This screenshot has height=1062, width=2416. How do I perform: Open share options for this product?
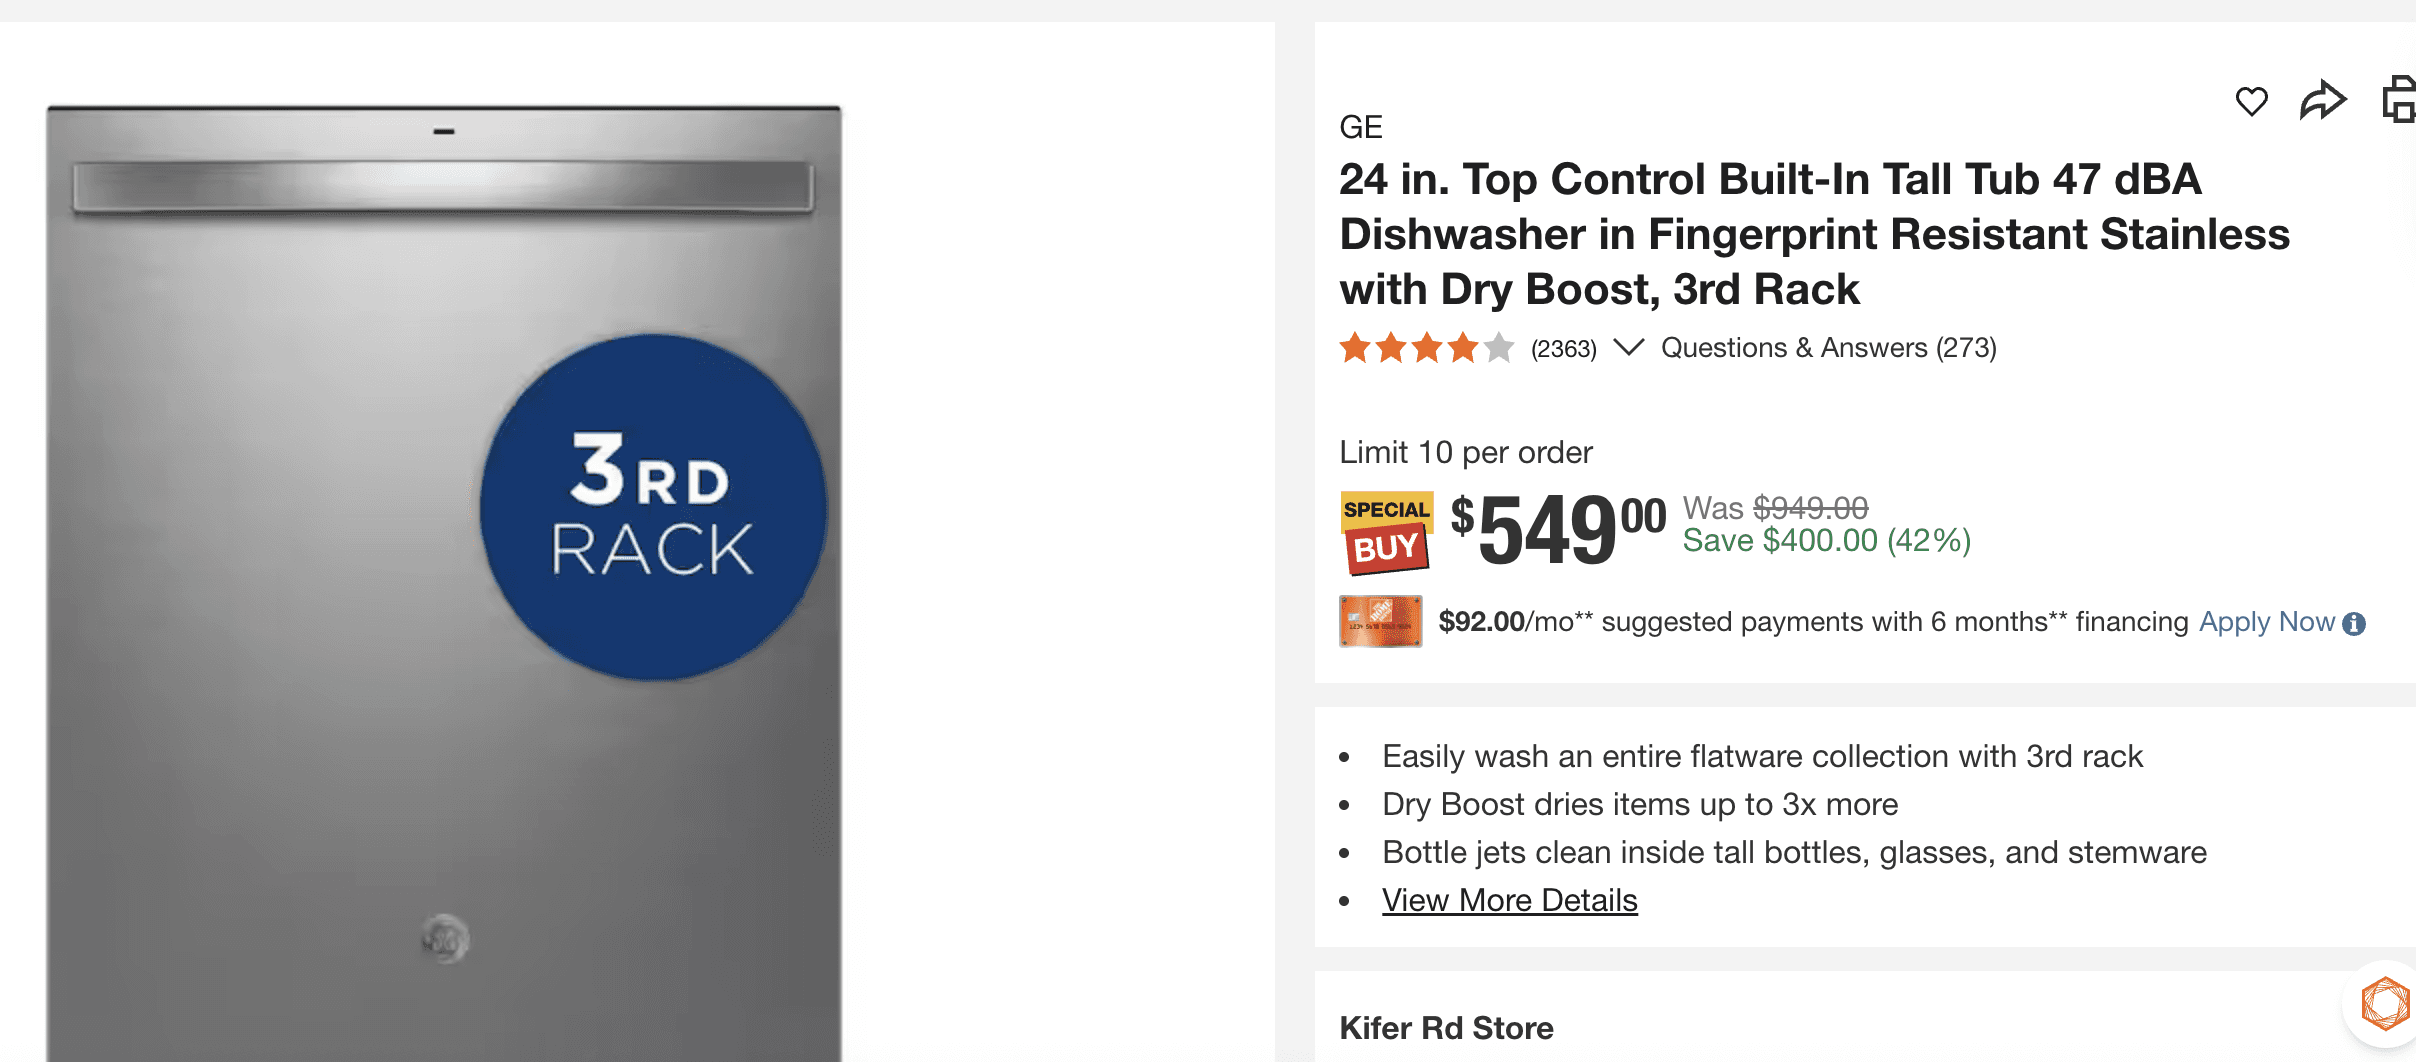click(2324, 99)
